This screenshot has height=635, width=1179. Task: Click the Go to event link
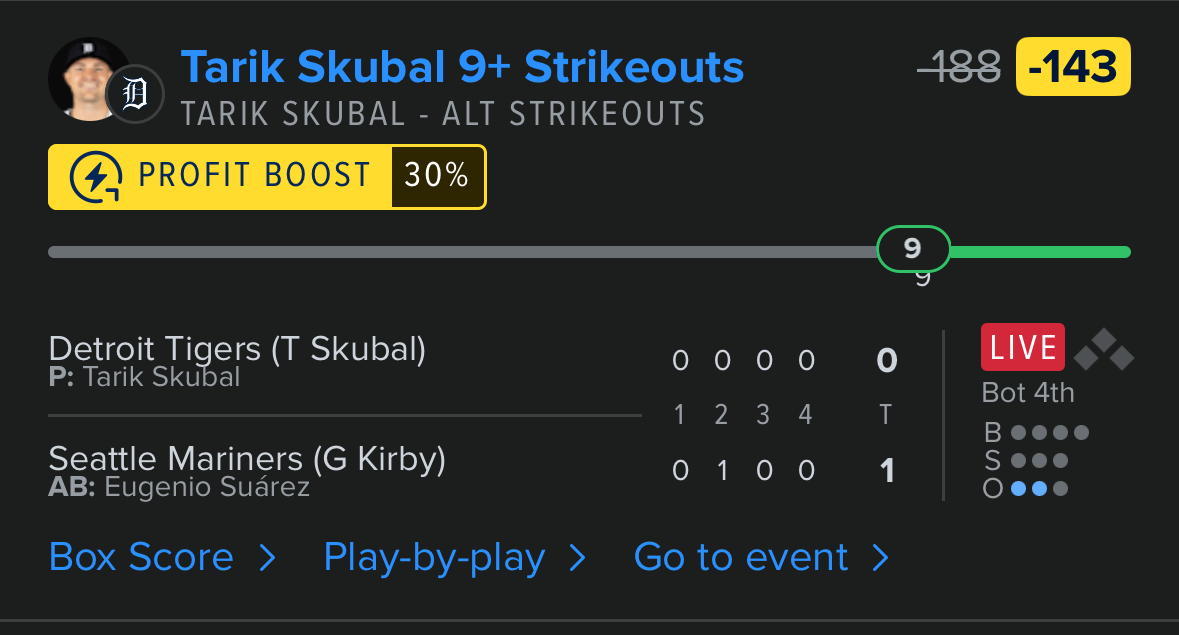point(741,557)
